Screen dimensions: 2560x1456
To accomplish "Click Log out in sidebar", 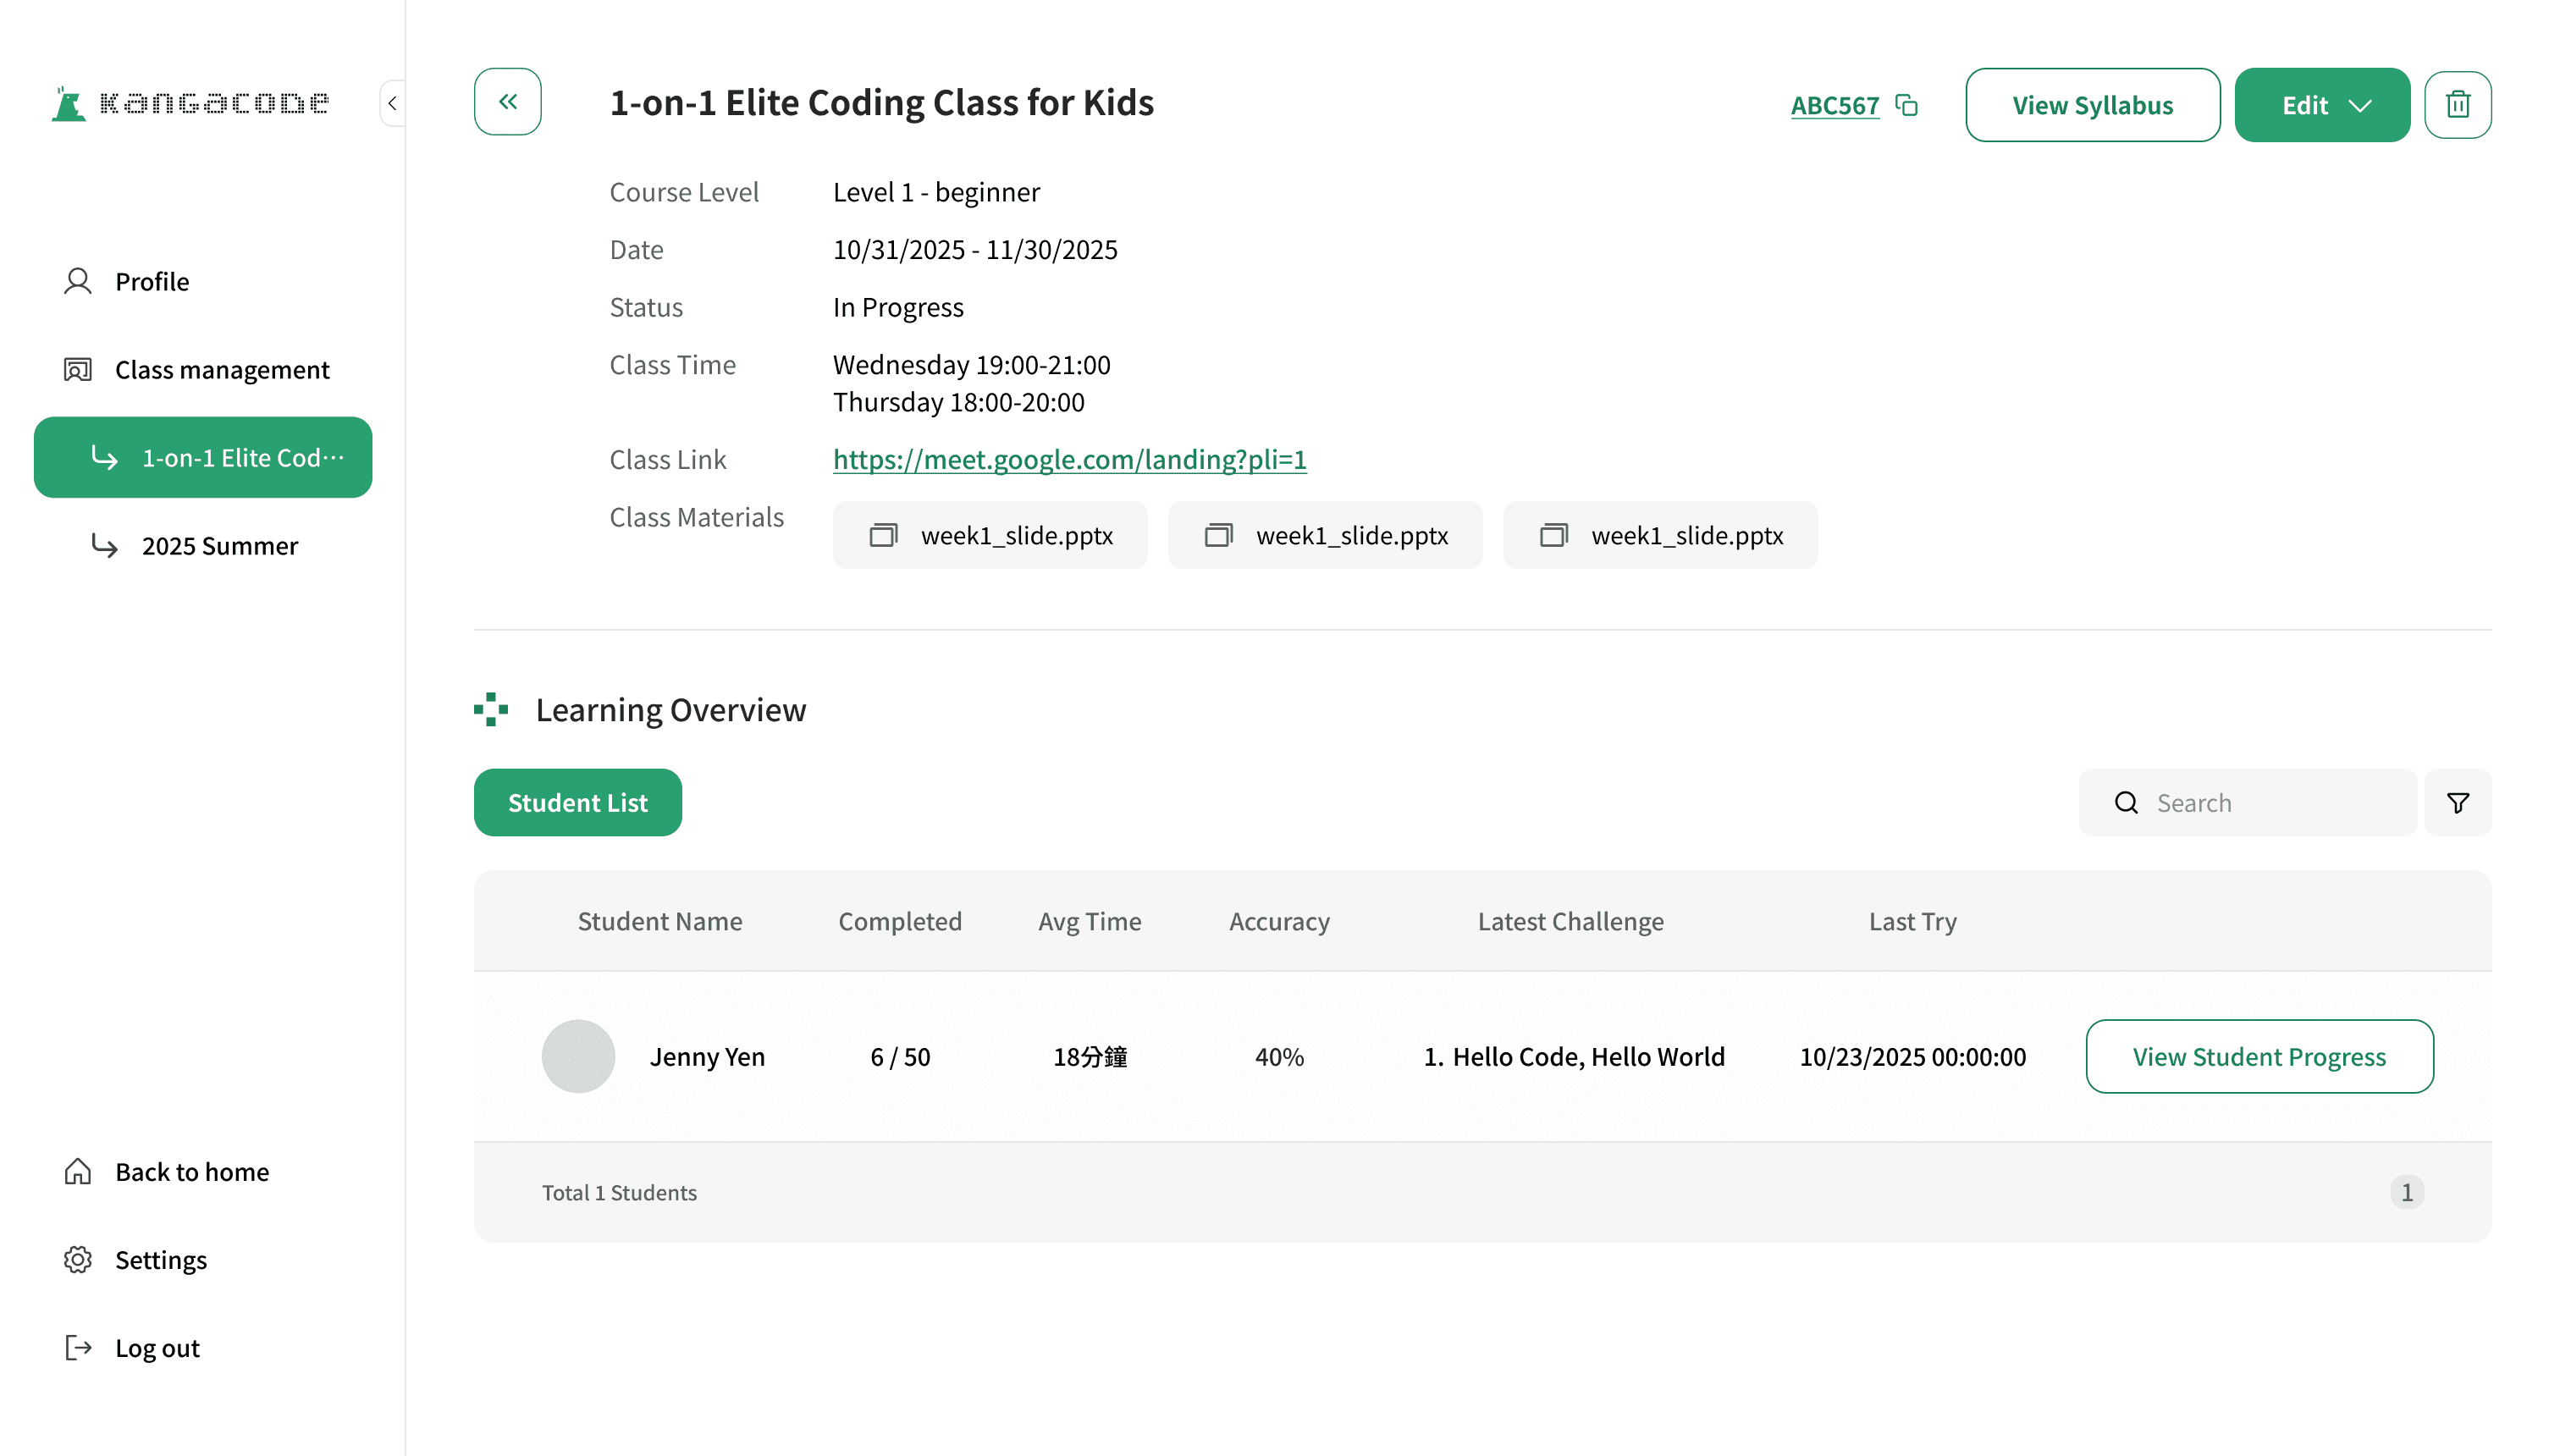I will pos(157,1348).
